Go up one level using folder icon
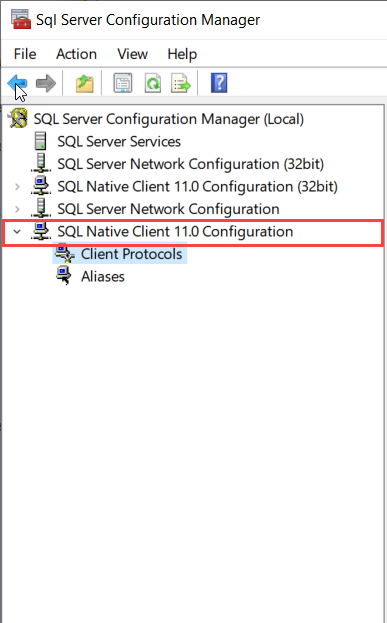Viewport: 387px width, 623px height. (85, 83)
